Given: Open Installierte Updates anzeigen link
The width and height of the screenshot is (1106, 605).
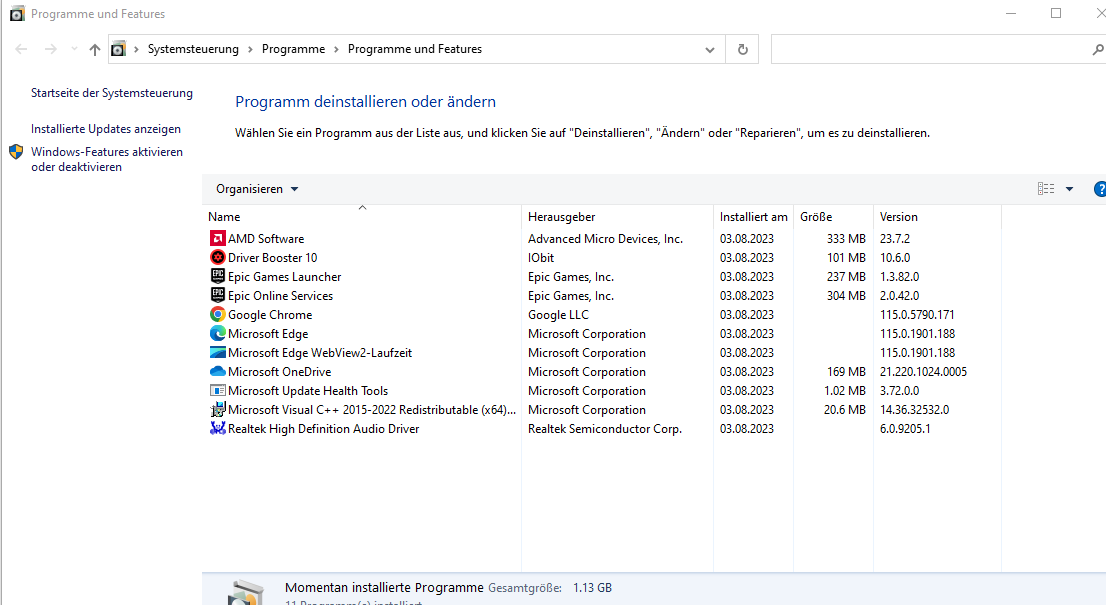Looking at the screenshot, I should pos(106,129).
